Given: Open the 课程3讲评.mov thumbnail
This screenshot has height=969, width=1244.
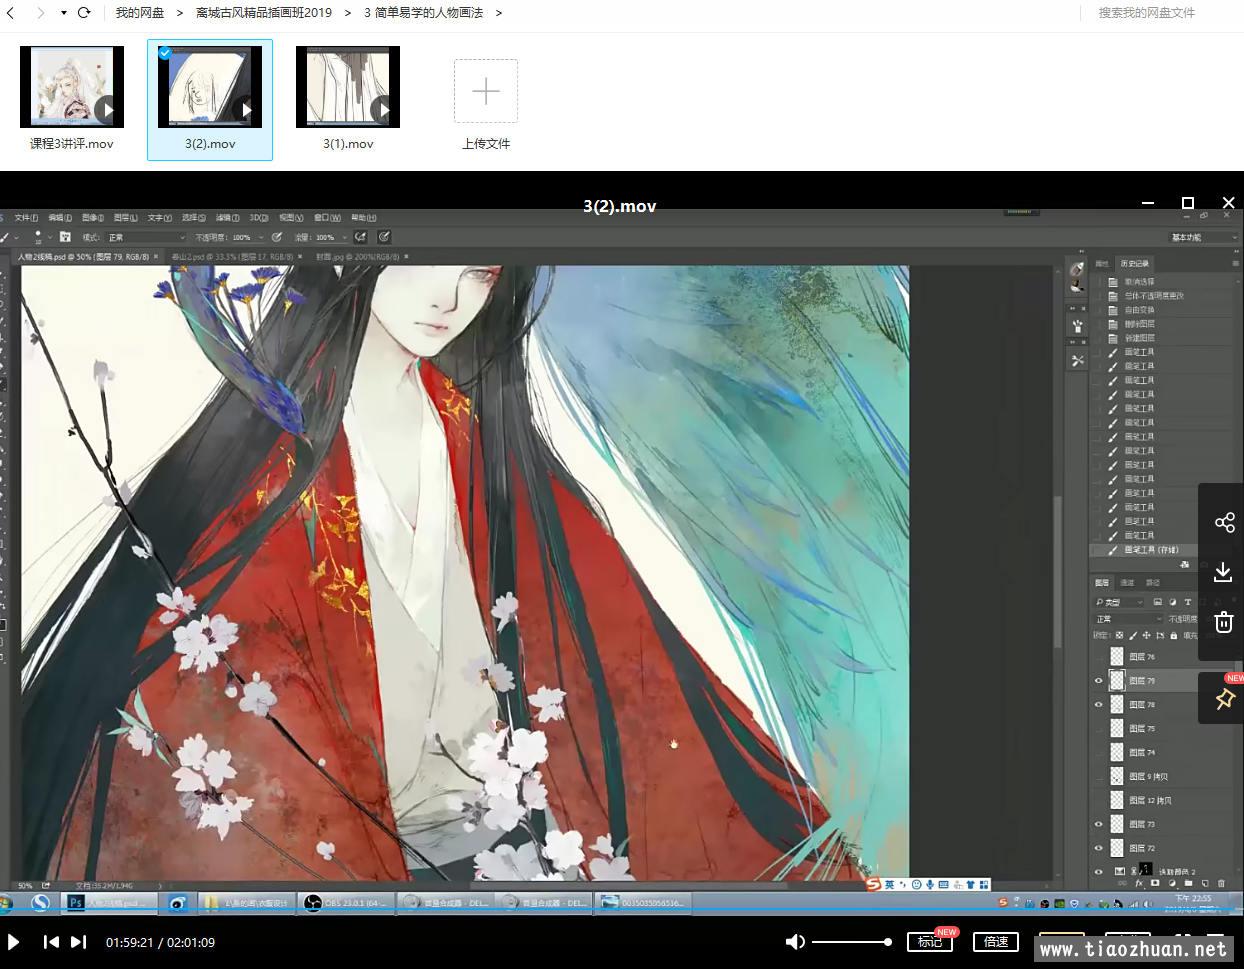Looking at the screenshot, I should click(72, 88).
